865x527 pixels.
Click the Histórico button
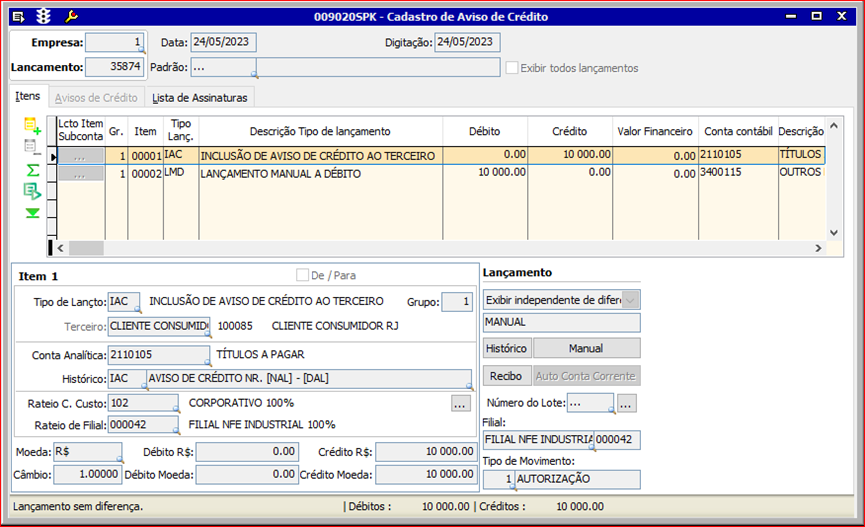[506, 348]
